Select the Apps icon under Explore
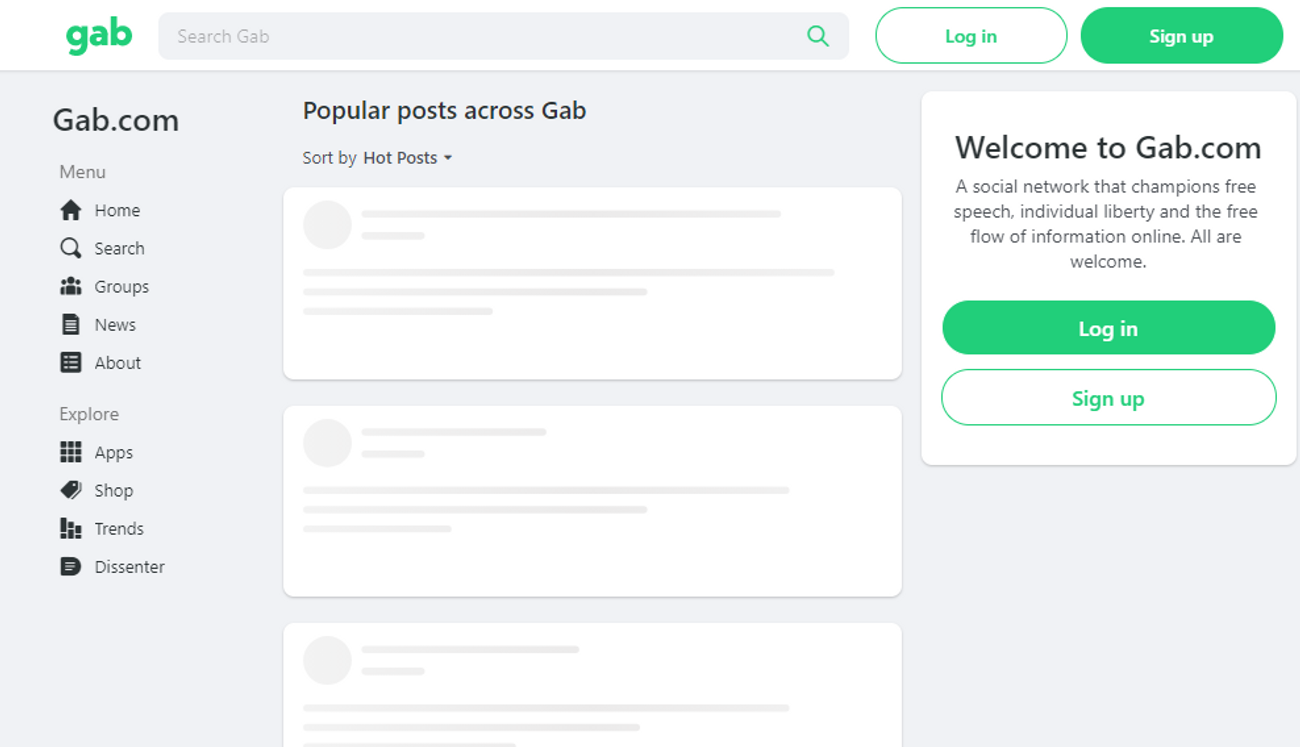Image resolution: width=1300 pixels, height=747 pixels. pyautogui.click(x=70, y=452)
